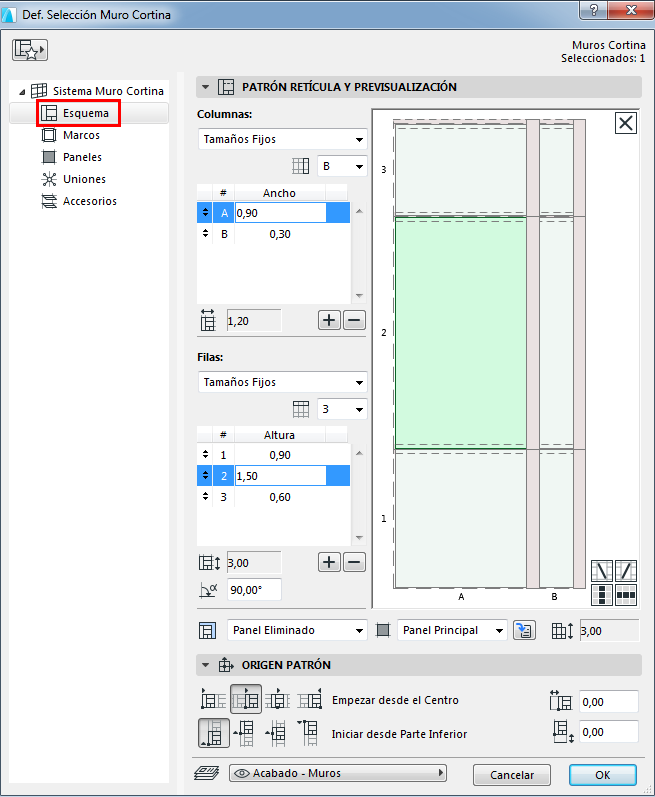
Task: Click the column A reorder handle arrows
Action: pos(205,212)
